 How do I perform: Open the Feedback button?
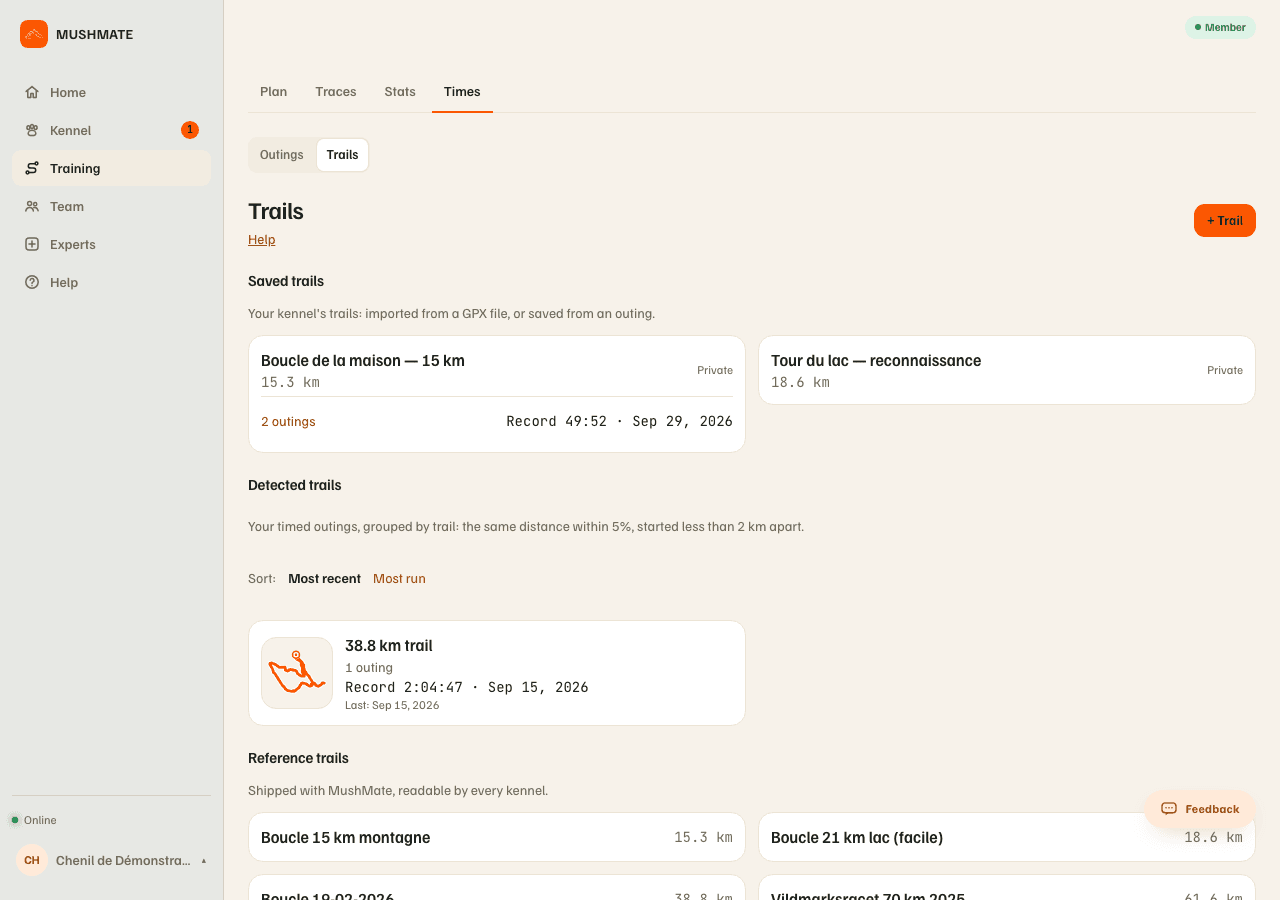click(1200, 809)
